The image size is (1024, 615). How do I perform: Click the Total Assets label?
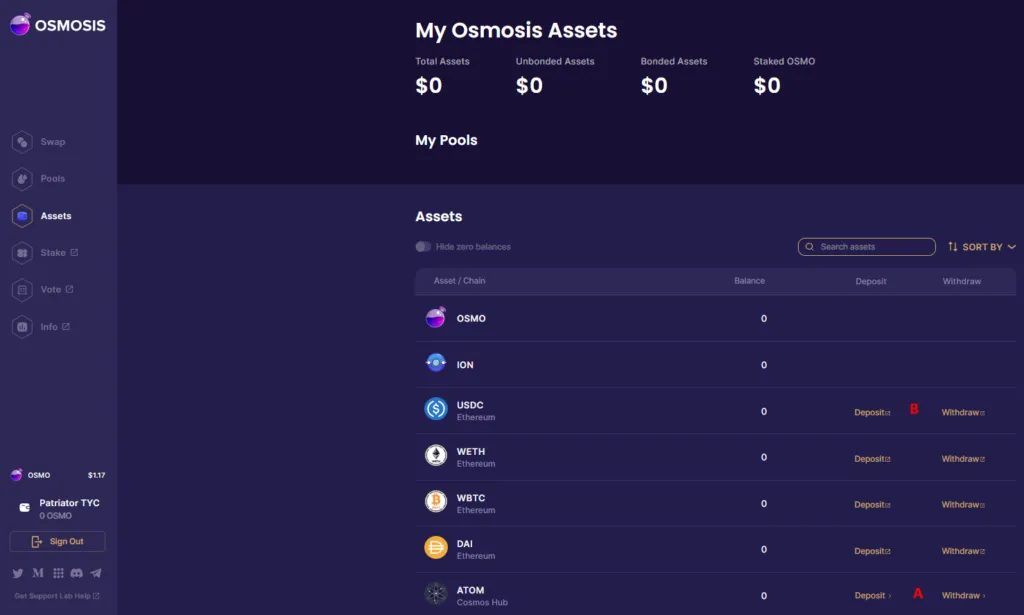click(442, 61)
